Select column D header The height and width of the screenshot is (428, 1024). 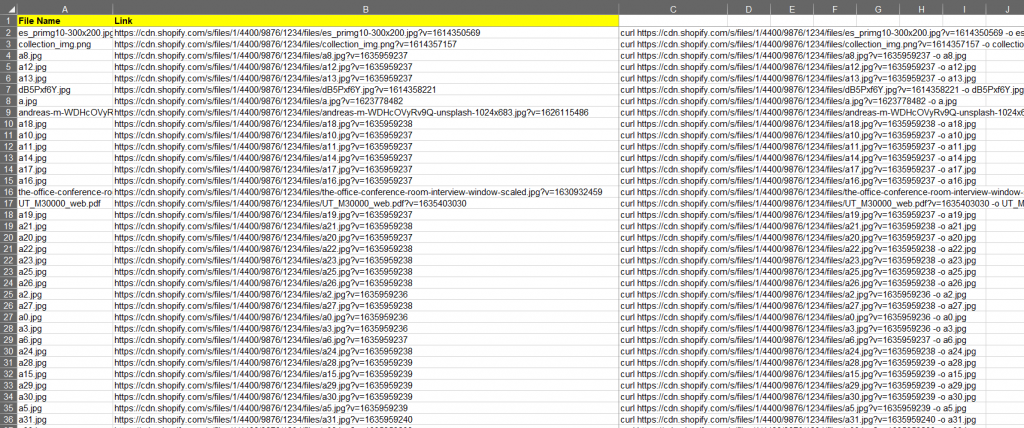pos(748,9)
